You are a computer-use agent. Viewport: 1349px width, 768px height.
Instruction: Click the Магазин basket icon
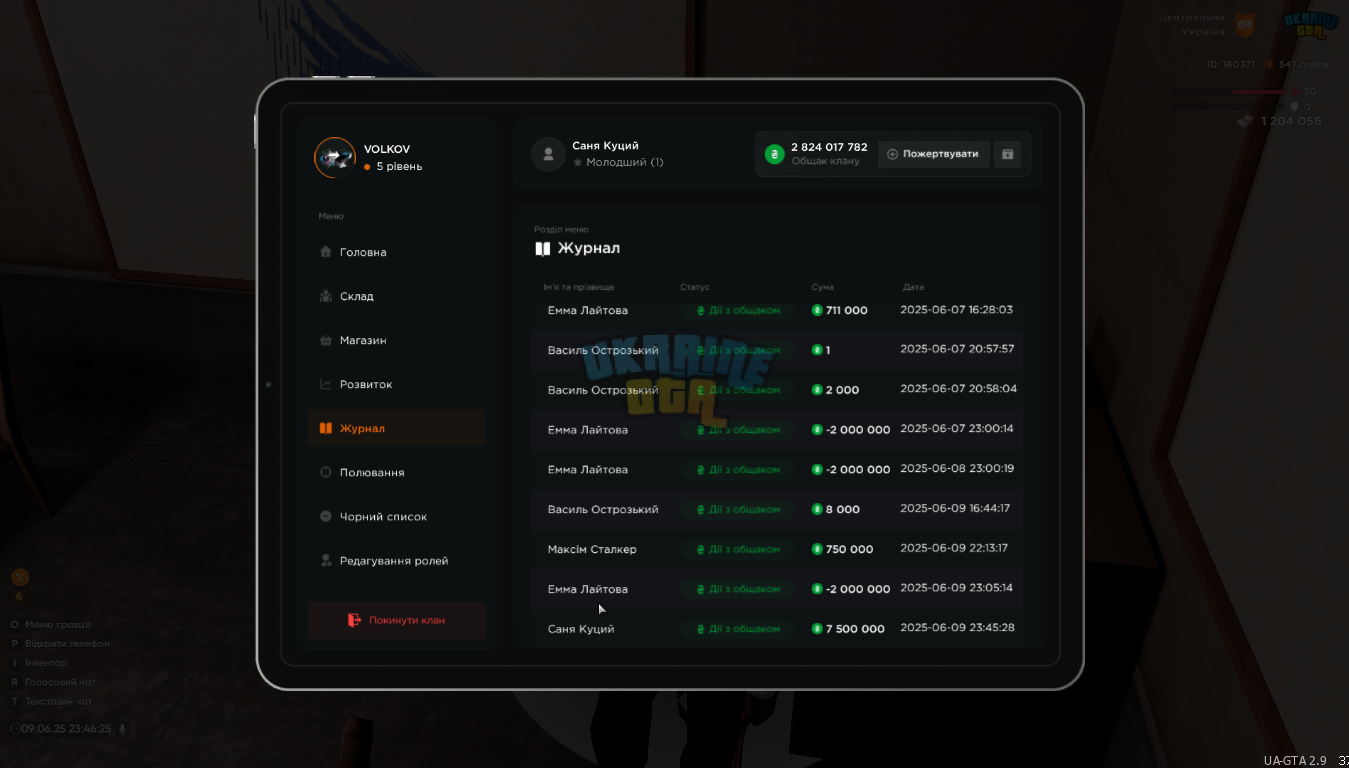click(325, 340)
